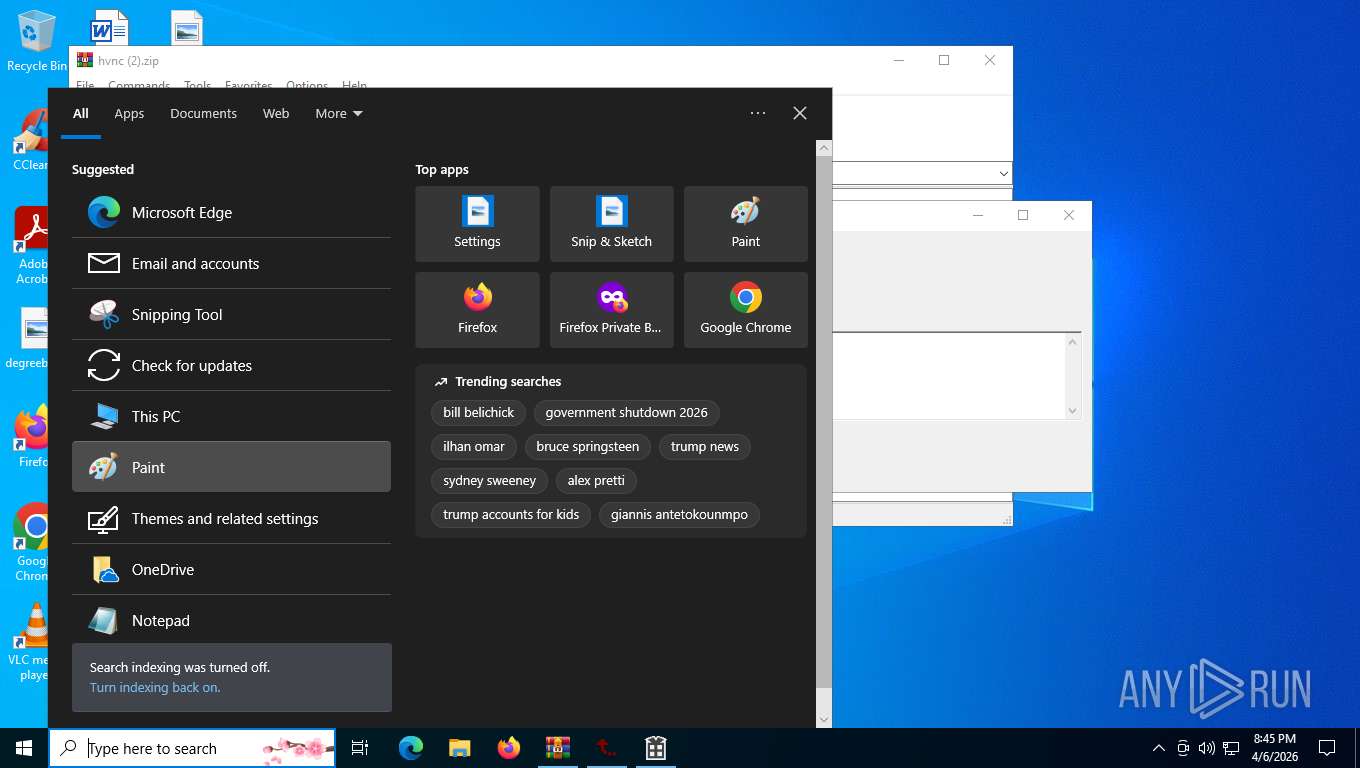Screen dimensions: 1360x768
Task: Search trending topic ilhan omar
Action: coord(474,446)
